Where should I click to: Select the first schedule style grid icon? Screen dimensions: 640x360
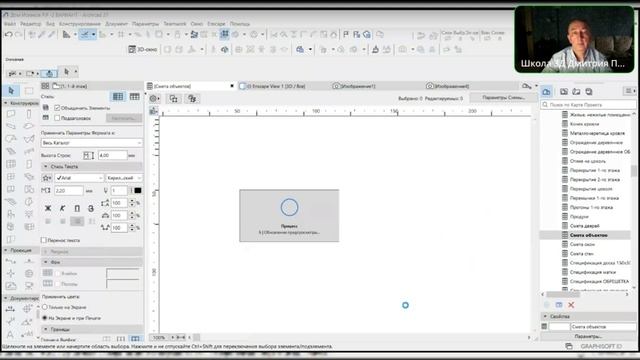coord(118,96)
